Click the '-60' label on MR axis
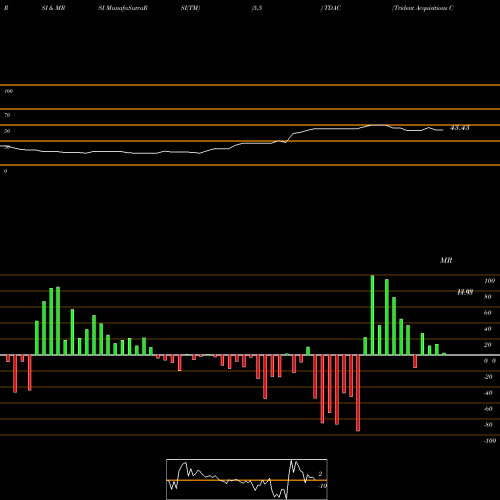 click(488, 409)
